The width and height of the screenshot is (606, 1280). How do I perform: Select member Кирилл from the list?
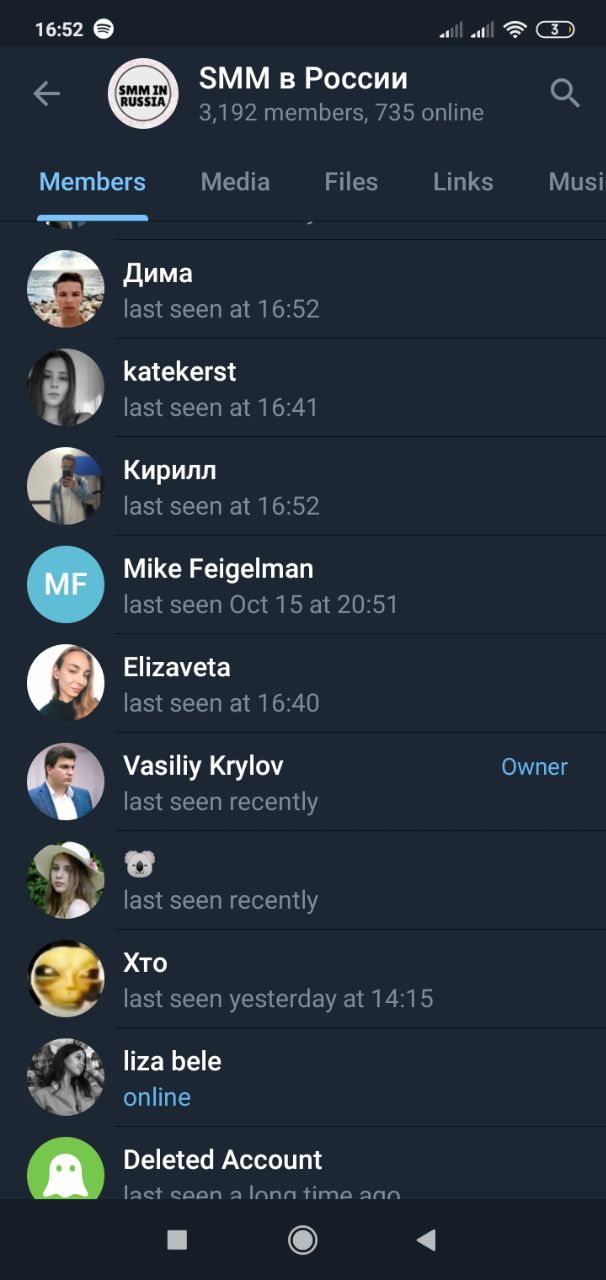click(303, 486)
